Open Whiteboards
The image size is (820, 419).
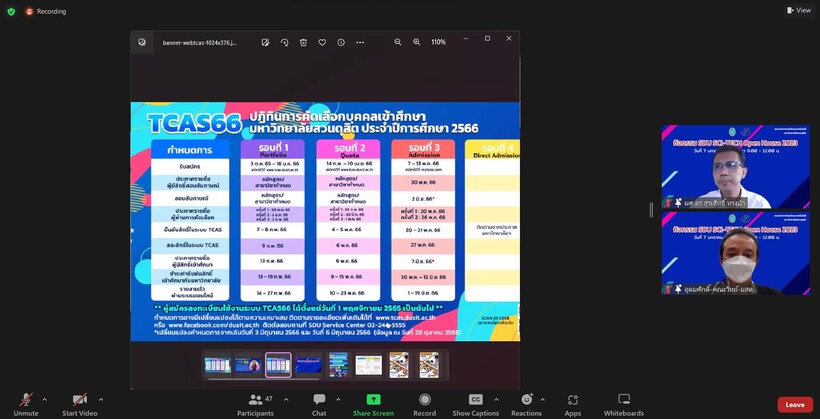pyautogui.click(x=624, y=404)
